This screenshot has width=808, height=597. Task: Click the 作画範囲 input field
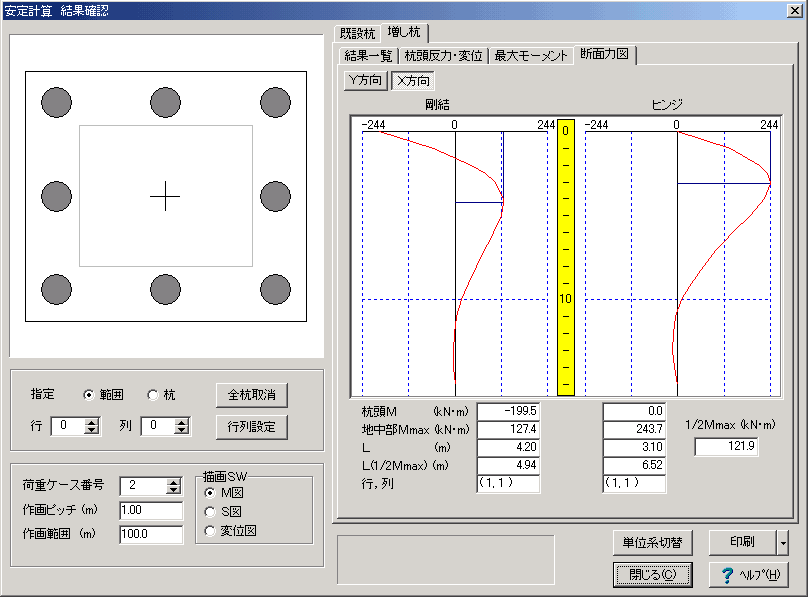tap(151, 534)
